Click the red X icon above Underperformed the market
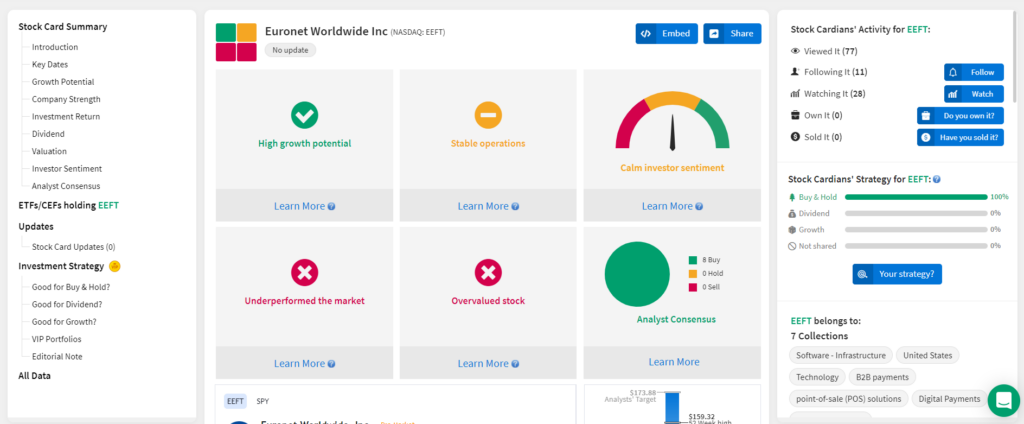 pos(304,272)
